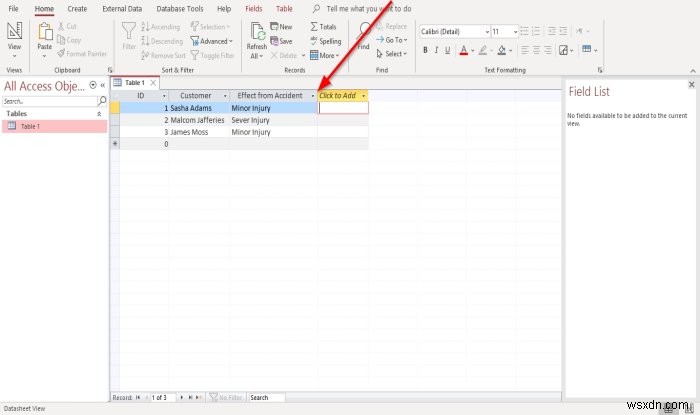Click Tell me what you want to do box
The image size is (700, 415).
369,8
